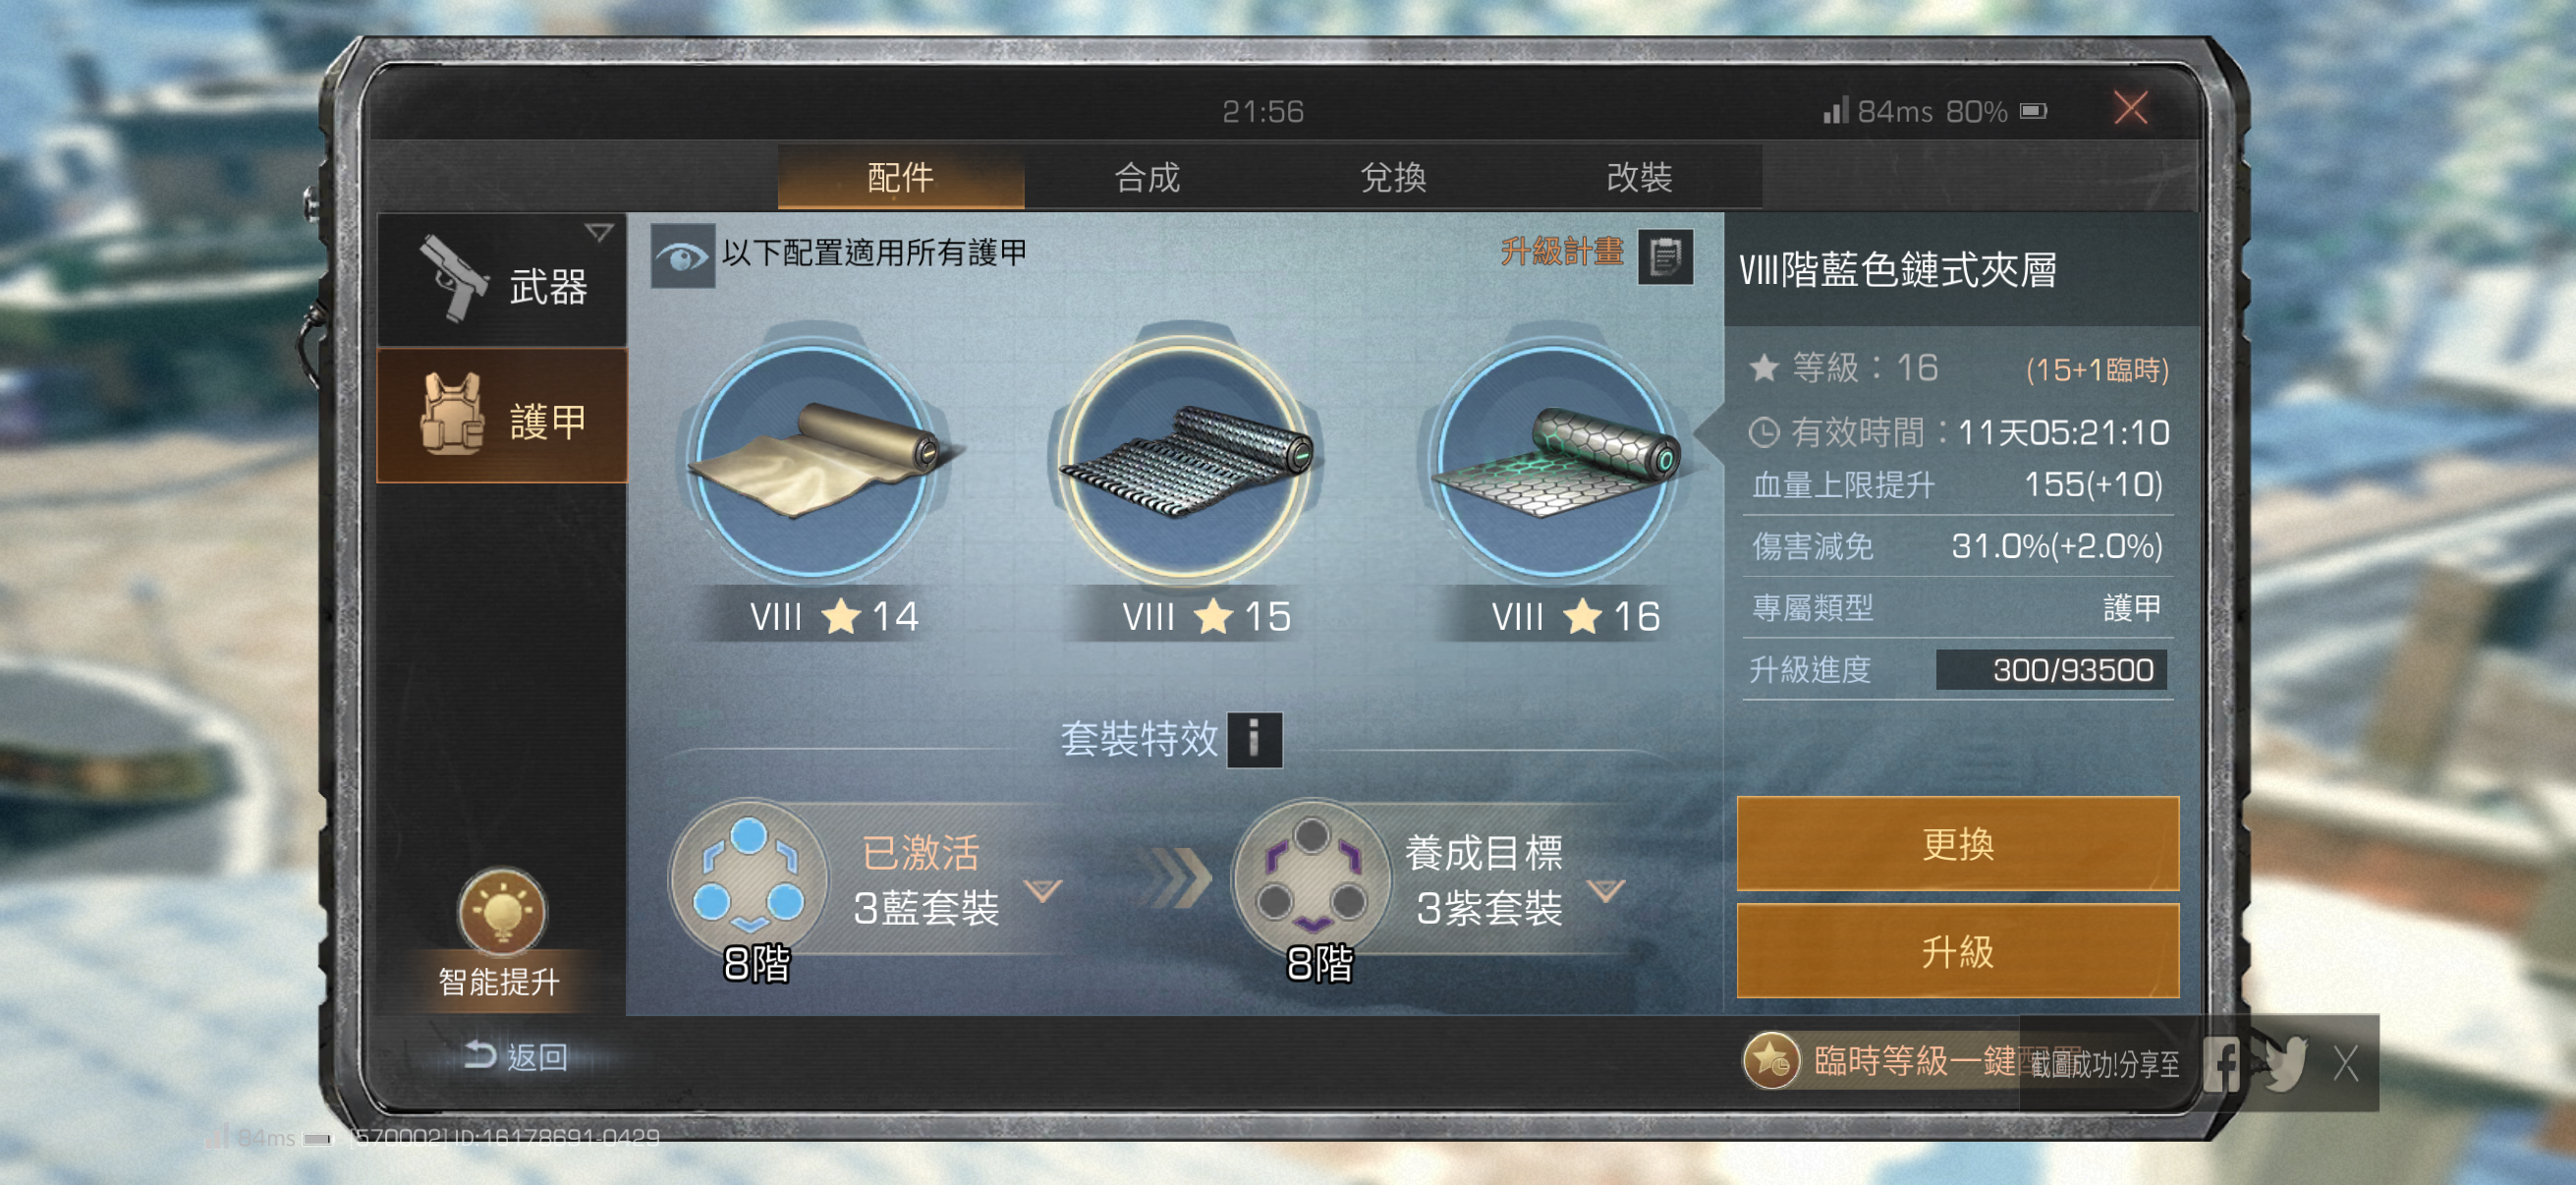This screenshot has height=1185, width=2576.
Task: Expand the 已激活 3藍套裝 dropdown arrow
Action: (x=1043, y=890)
